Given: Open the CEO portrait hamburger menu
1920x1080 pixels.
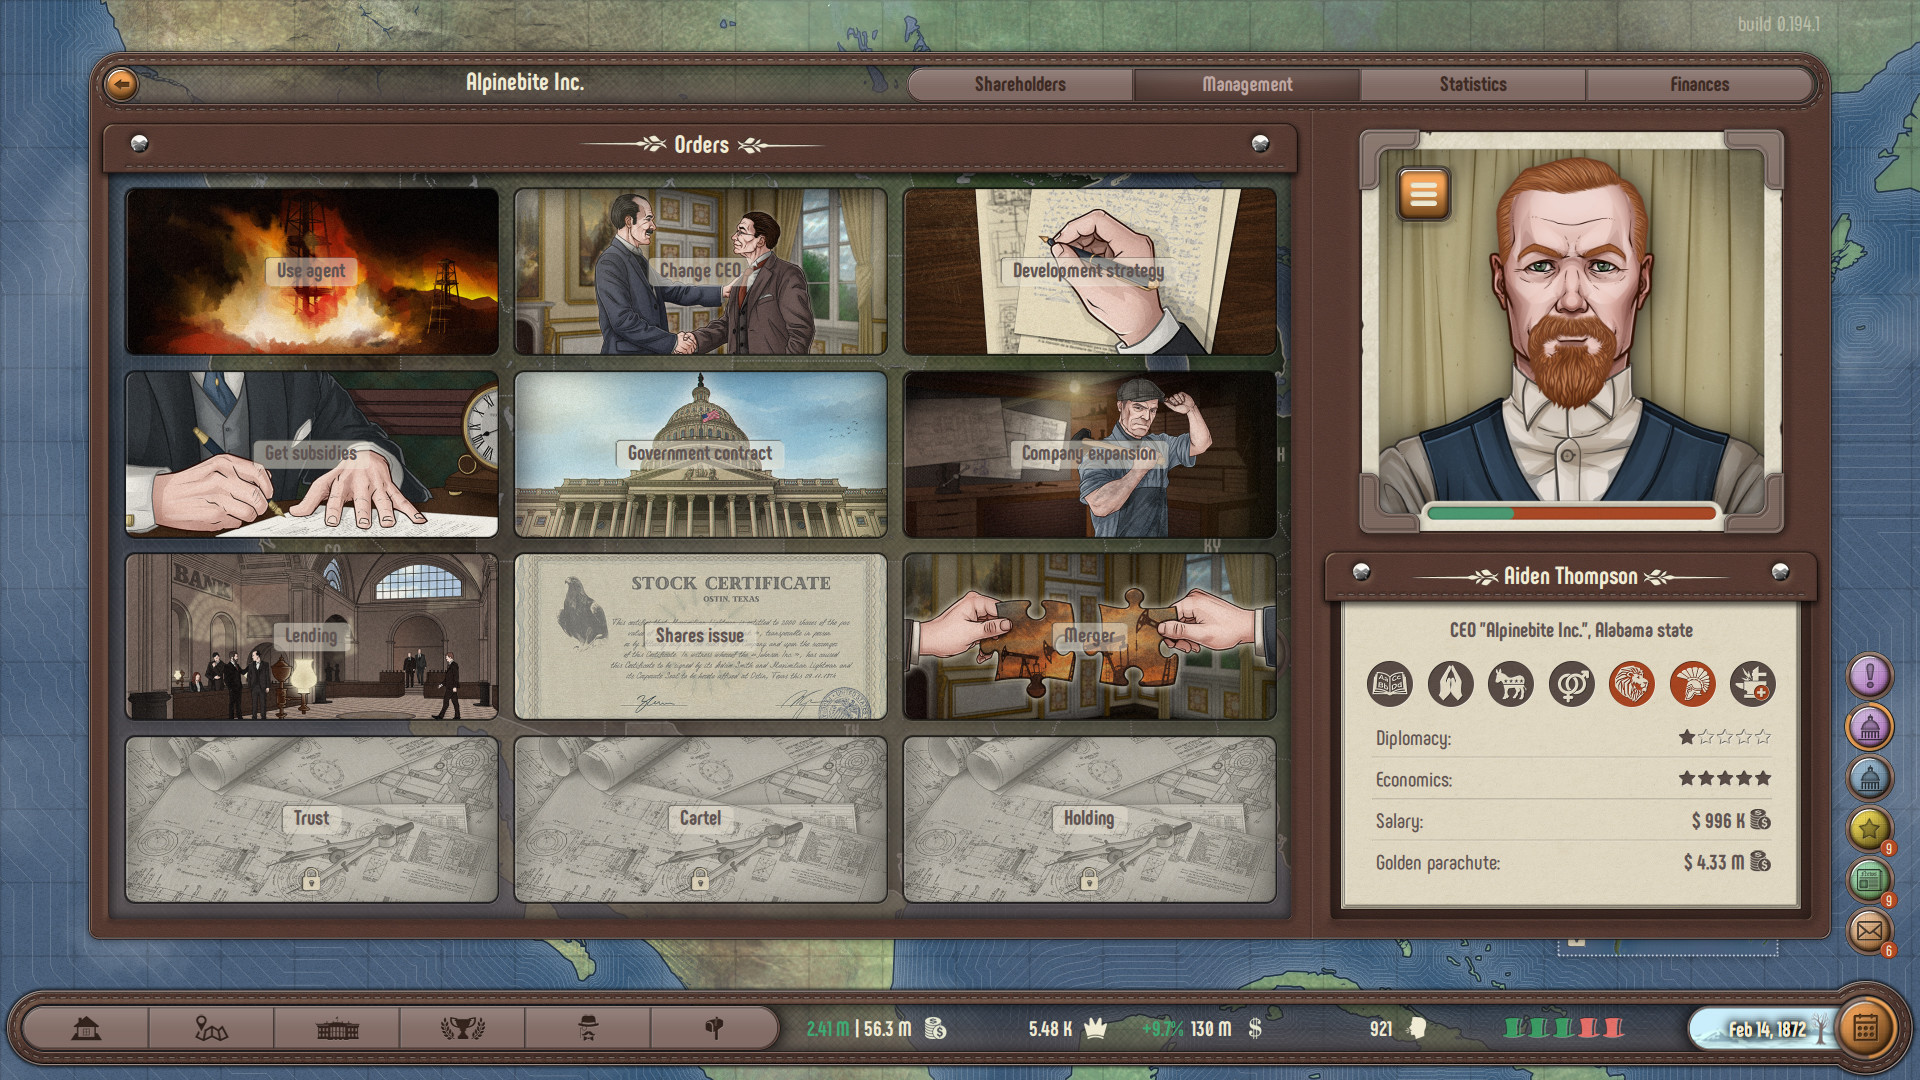Looking at the screenshot, I should pyautogui.click(x=1424, y=194).
